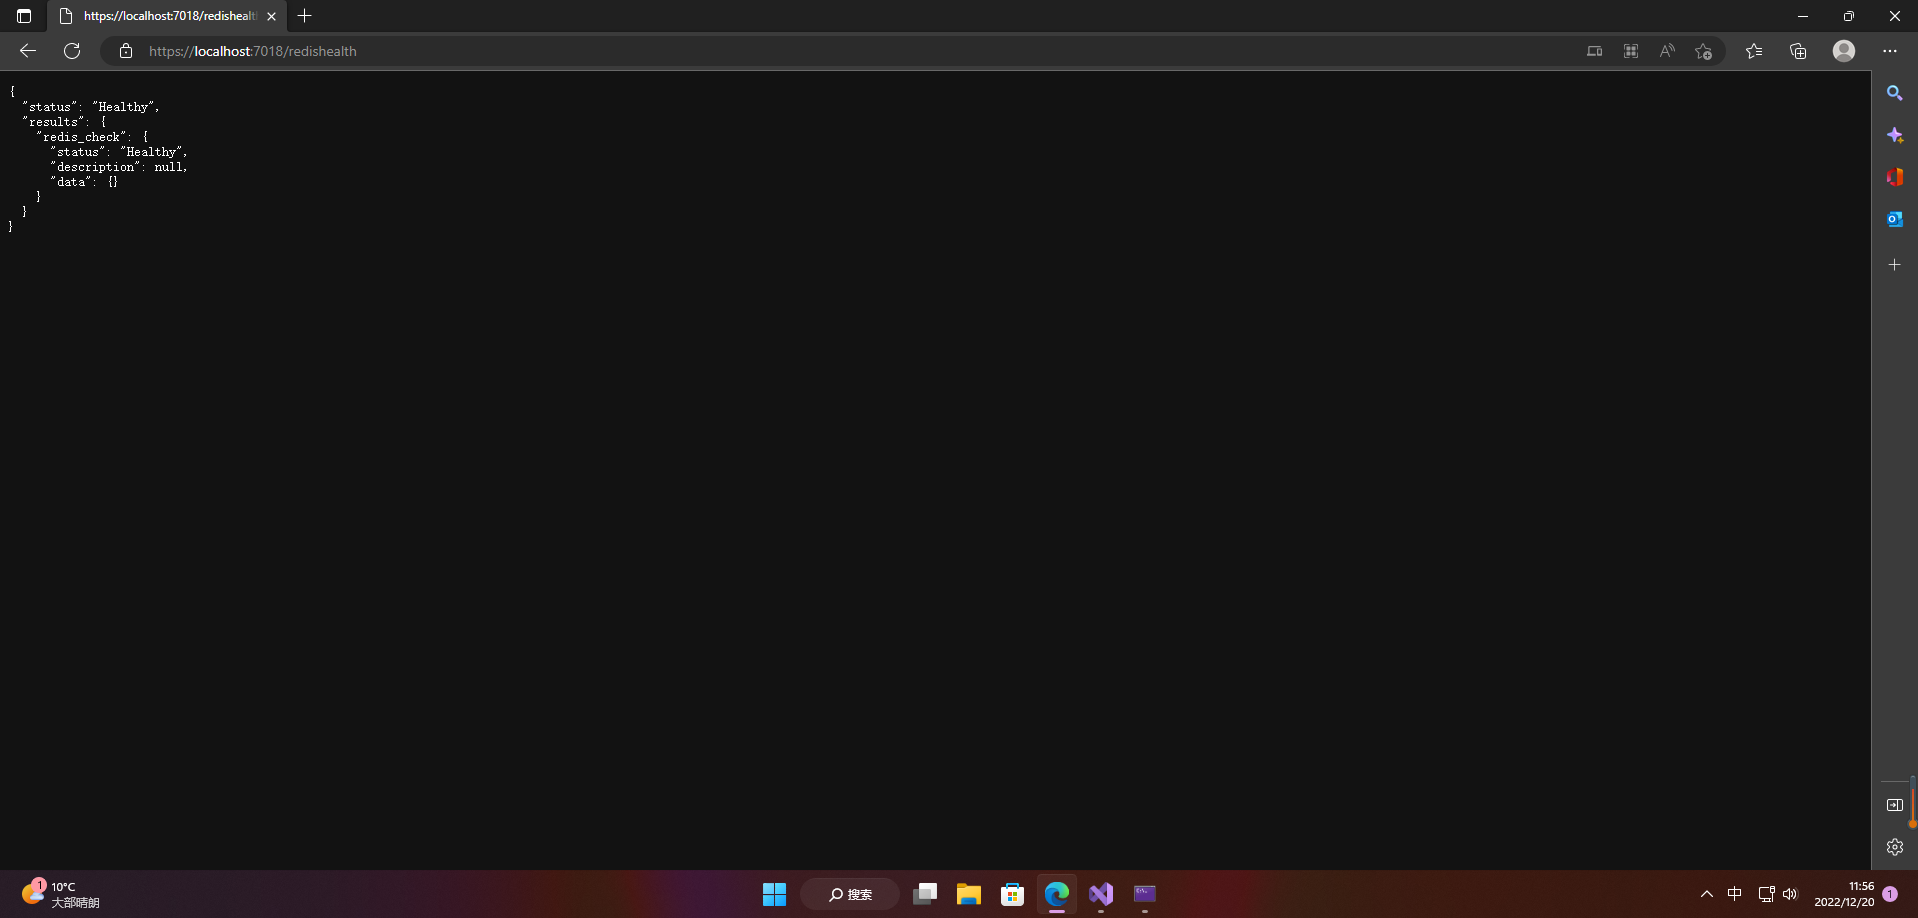Switch to Visual Studio on the taskbar
Image resolution: width=1918 pixels, height=918 pixels.
tap(1101, 894)
